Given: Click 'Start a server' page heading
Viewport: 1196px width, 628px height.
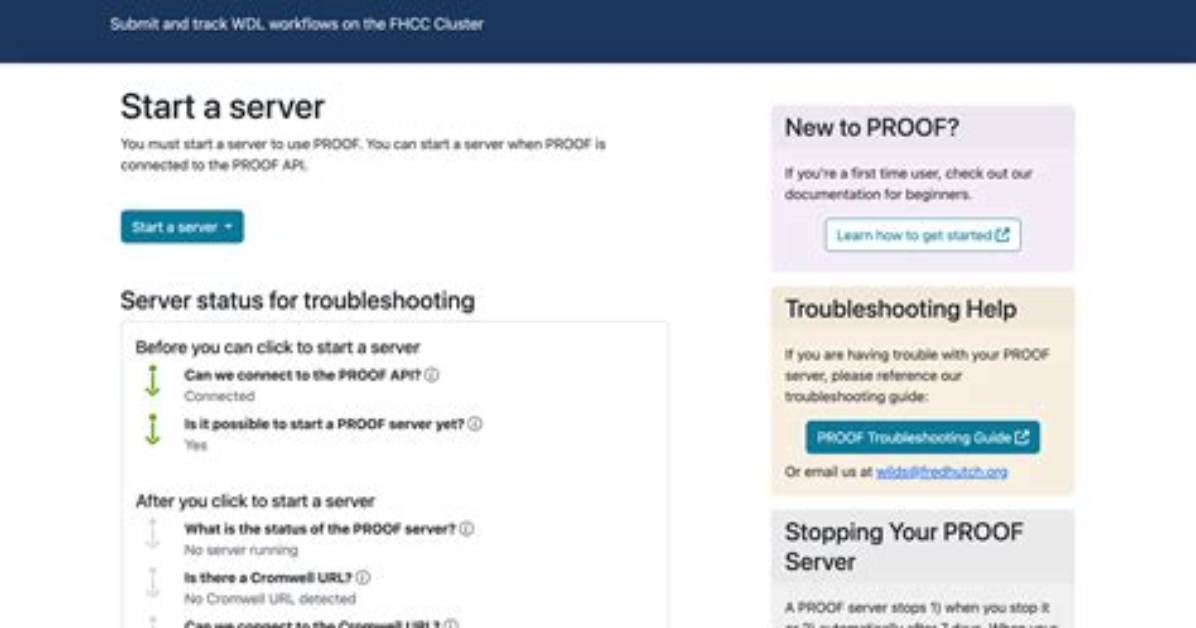Looking at the screenshot, I should pyautogui.click(x=222, y=107).
